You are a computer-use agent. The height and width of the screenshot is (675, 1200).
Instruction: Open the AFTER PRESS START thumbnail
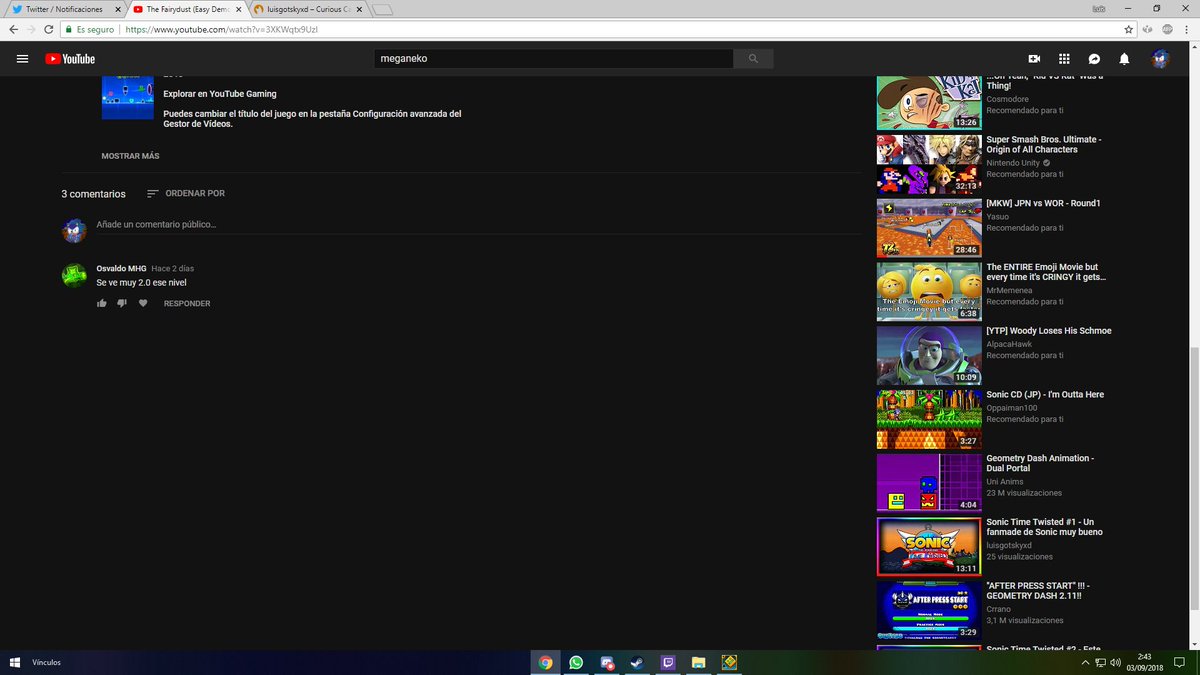tap(929, 610)
